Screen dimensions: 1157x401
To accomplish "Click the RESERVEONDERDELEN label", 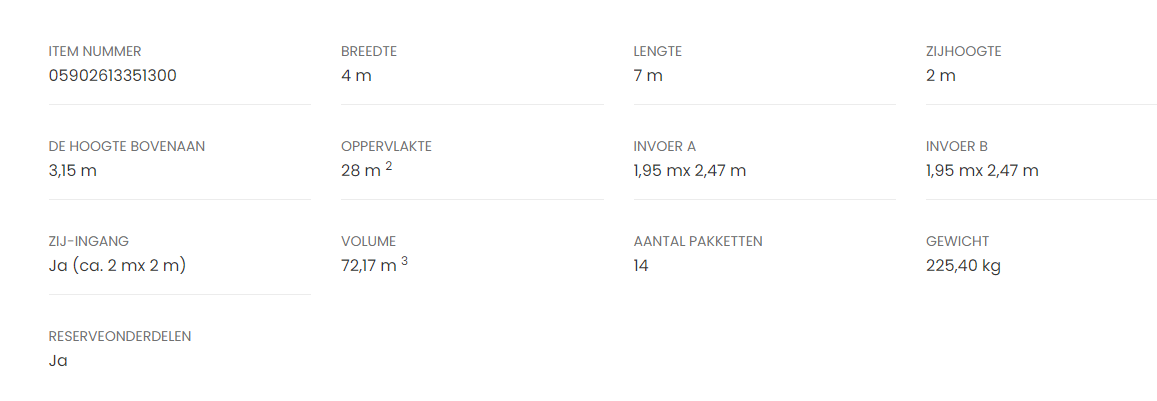I will click(x=120, y=336).
